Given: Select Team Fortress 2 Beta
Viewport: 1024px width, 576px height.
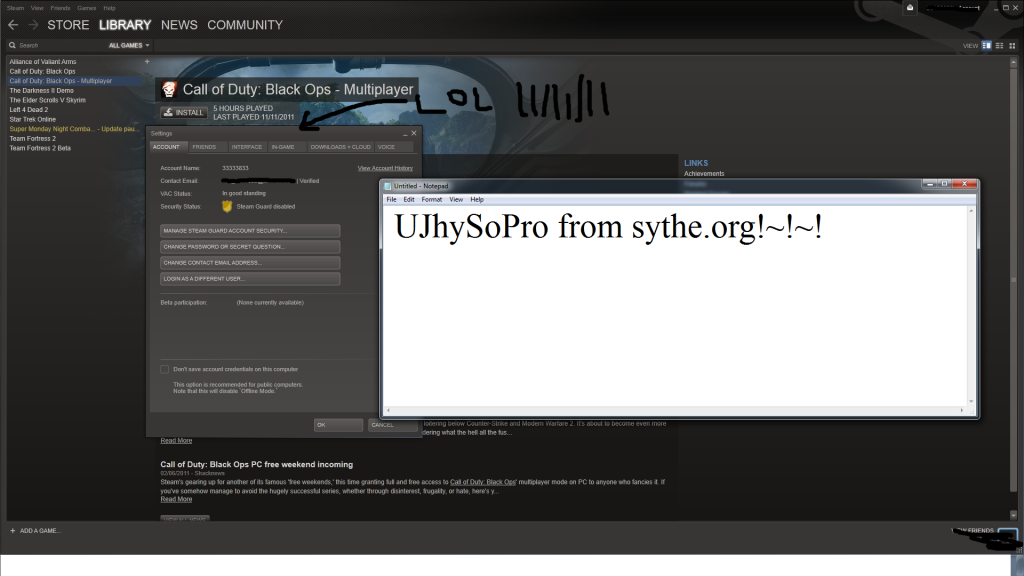Looking at the screenshot, I should click(40, 148).
